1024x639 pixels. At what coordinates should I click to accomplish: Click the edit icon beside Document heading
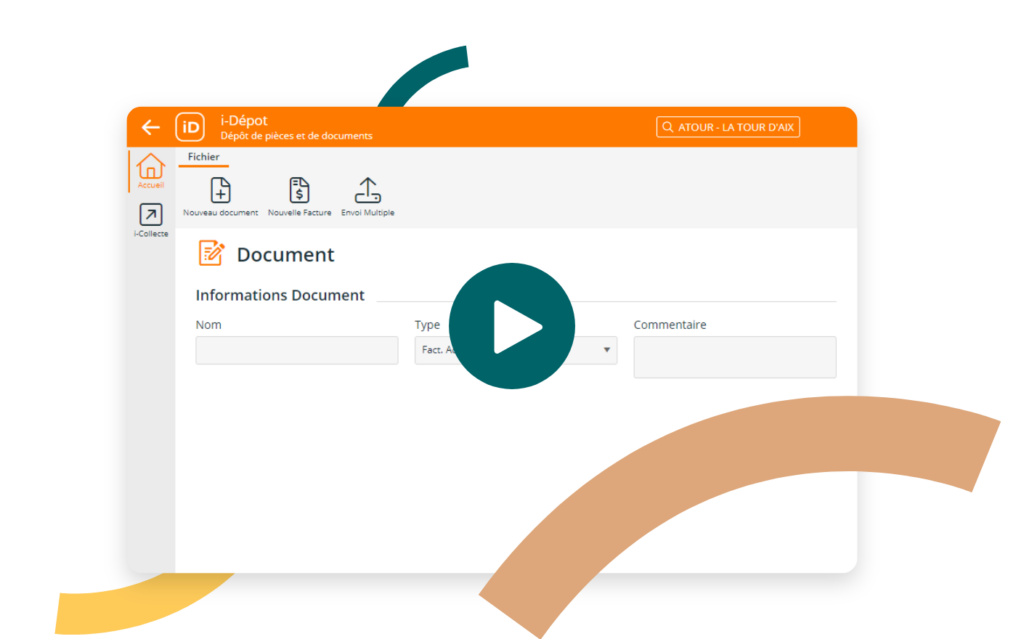(x=211, y=254)
